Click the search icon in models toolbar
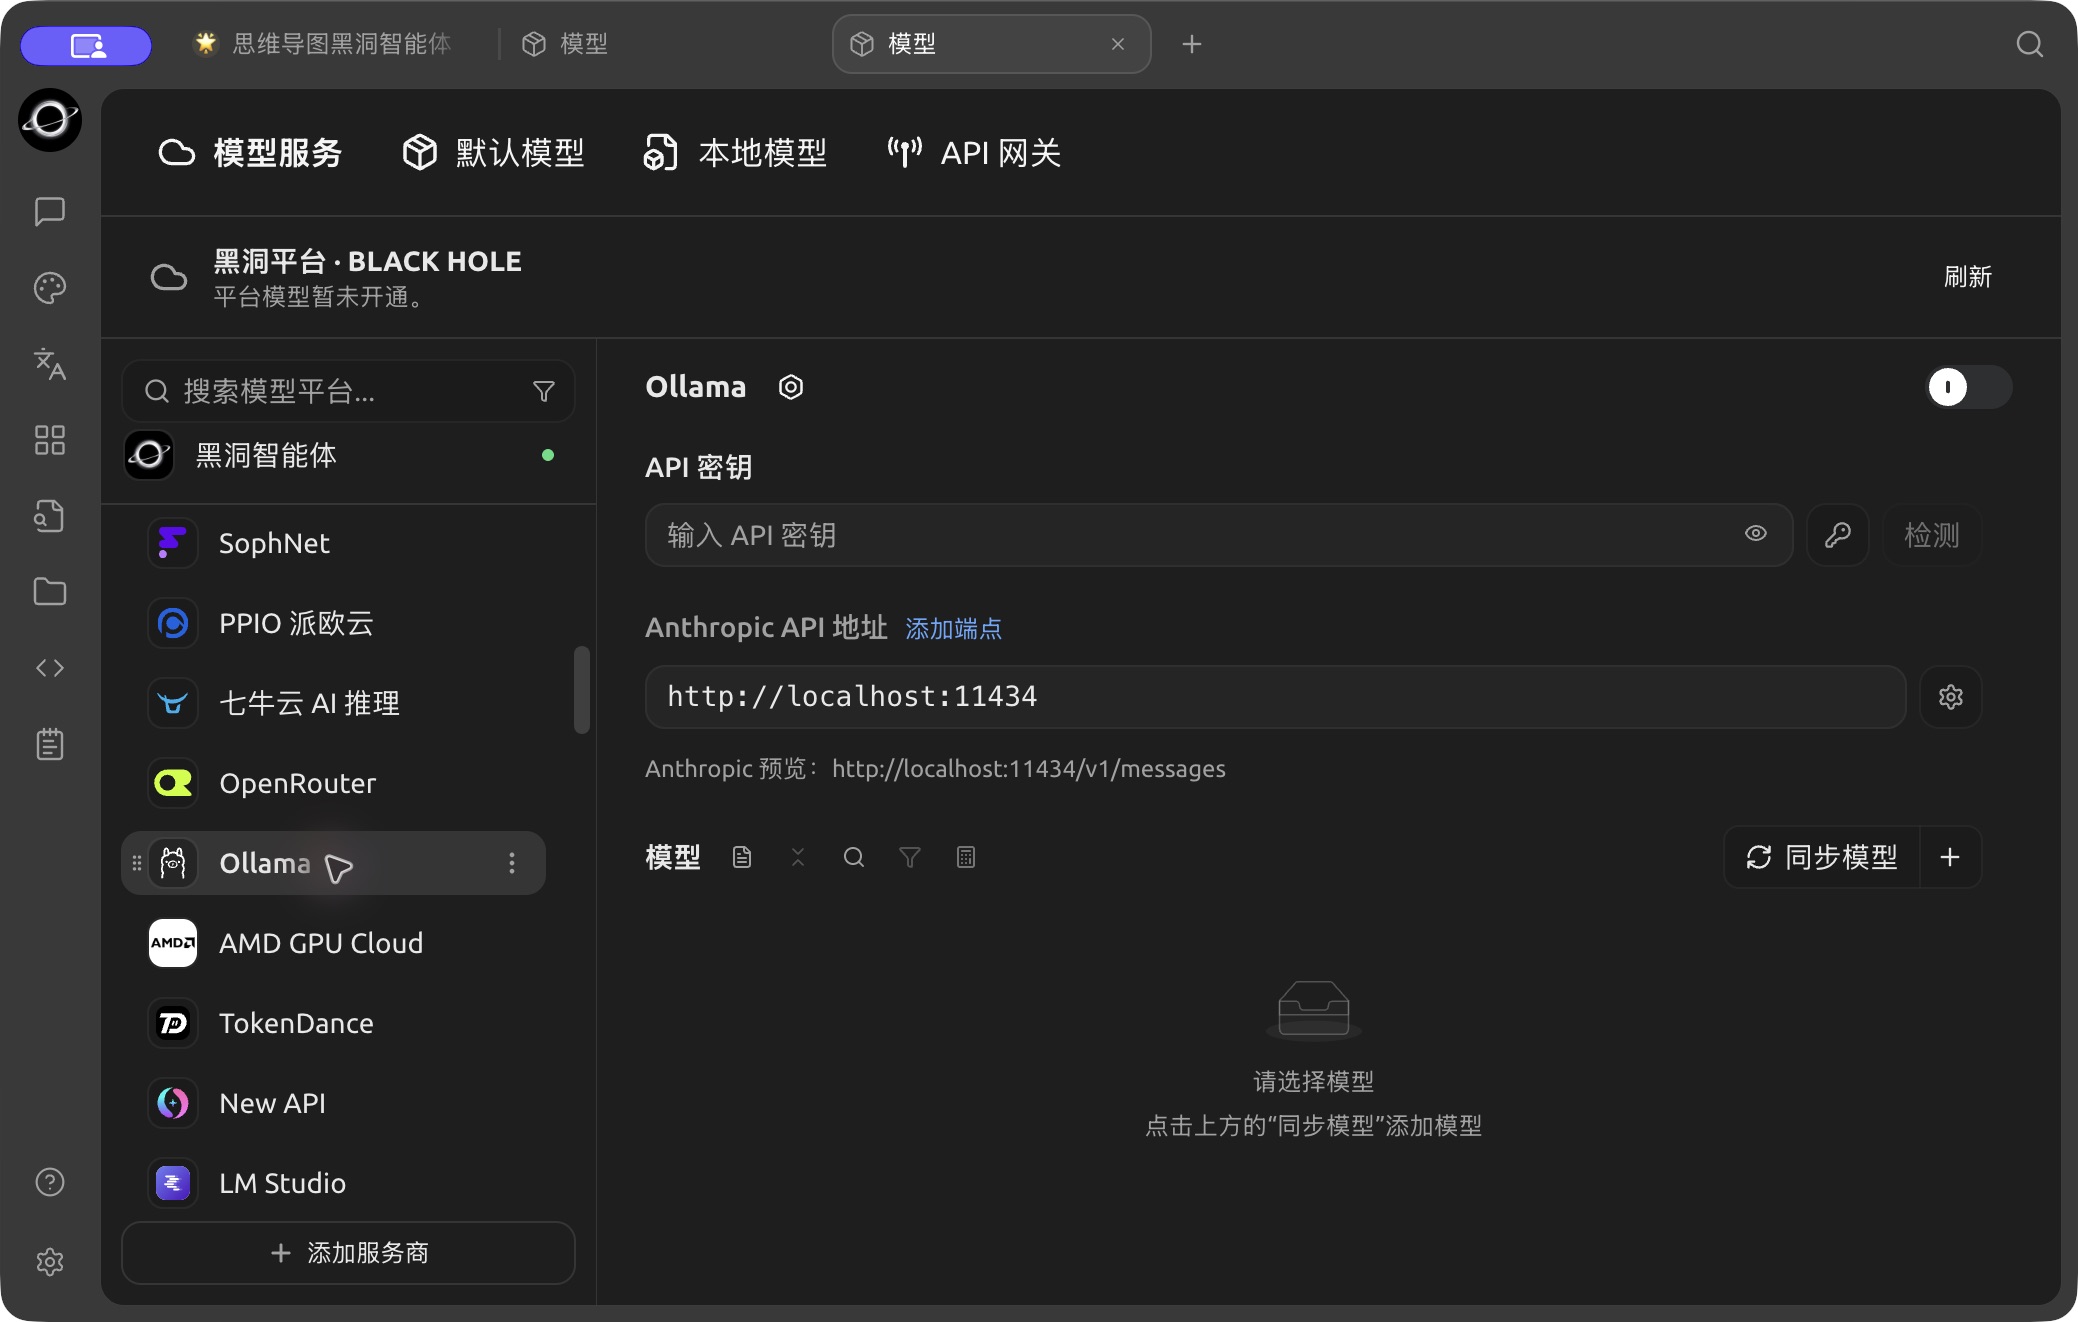 pyautogui.click(x=854, y=857)
